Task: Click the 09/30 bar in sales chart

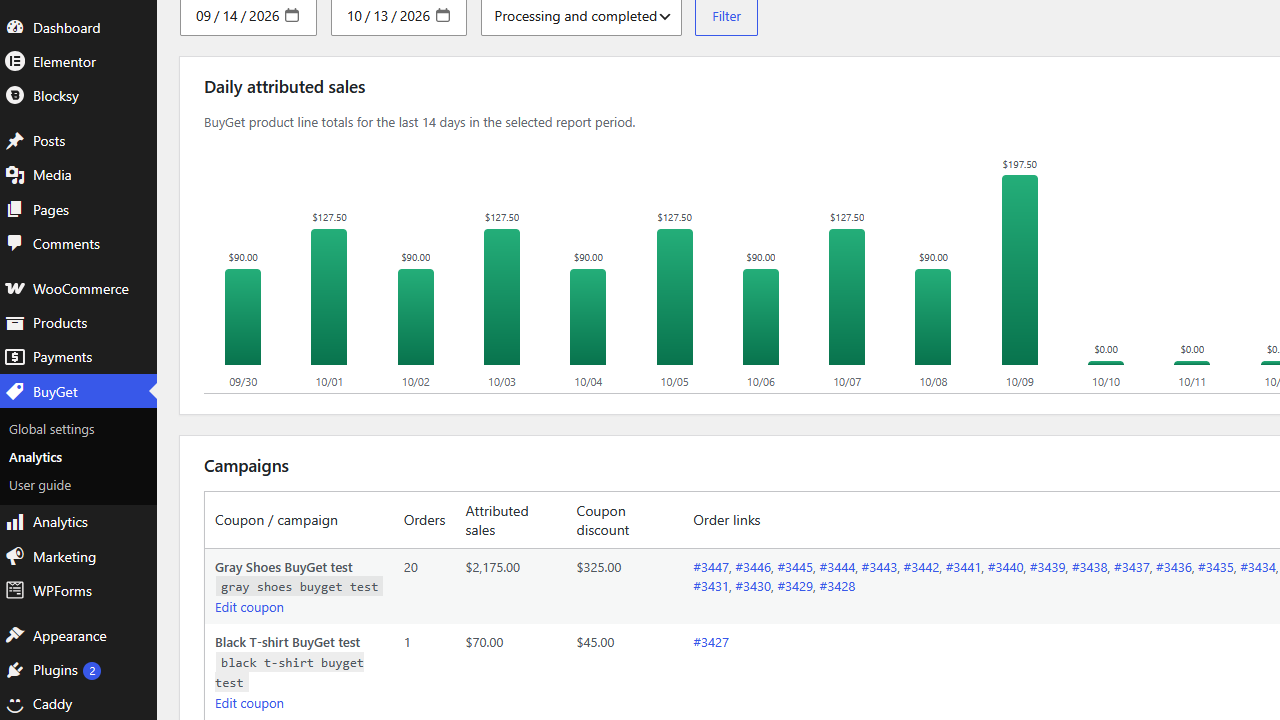Action: pyautogui.click(x=243, y=317)
